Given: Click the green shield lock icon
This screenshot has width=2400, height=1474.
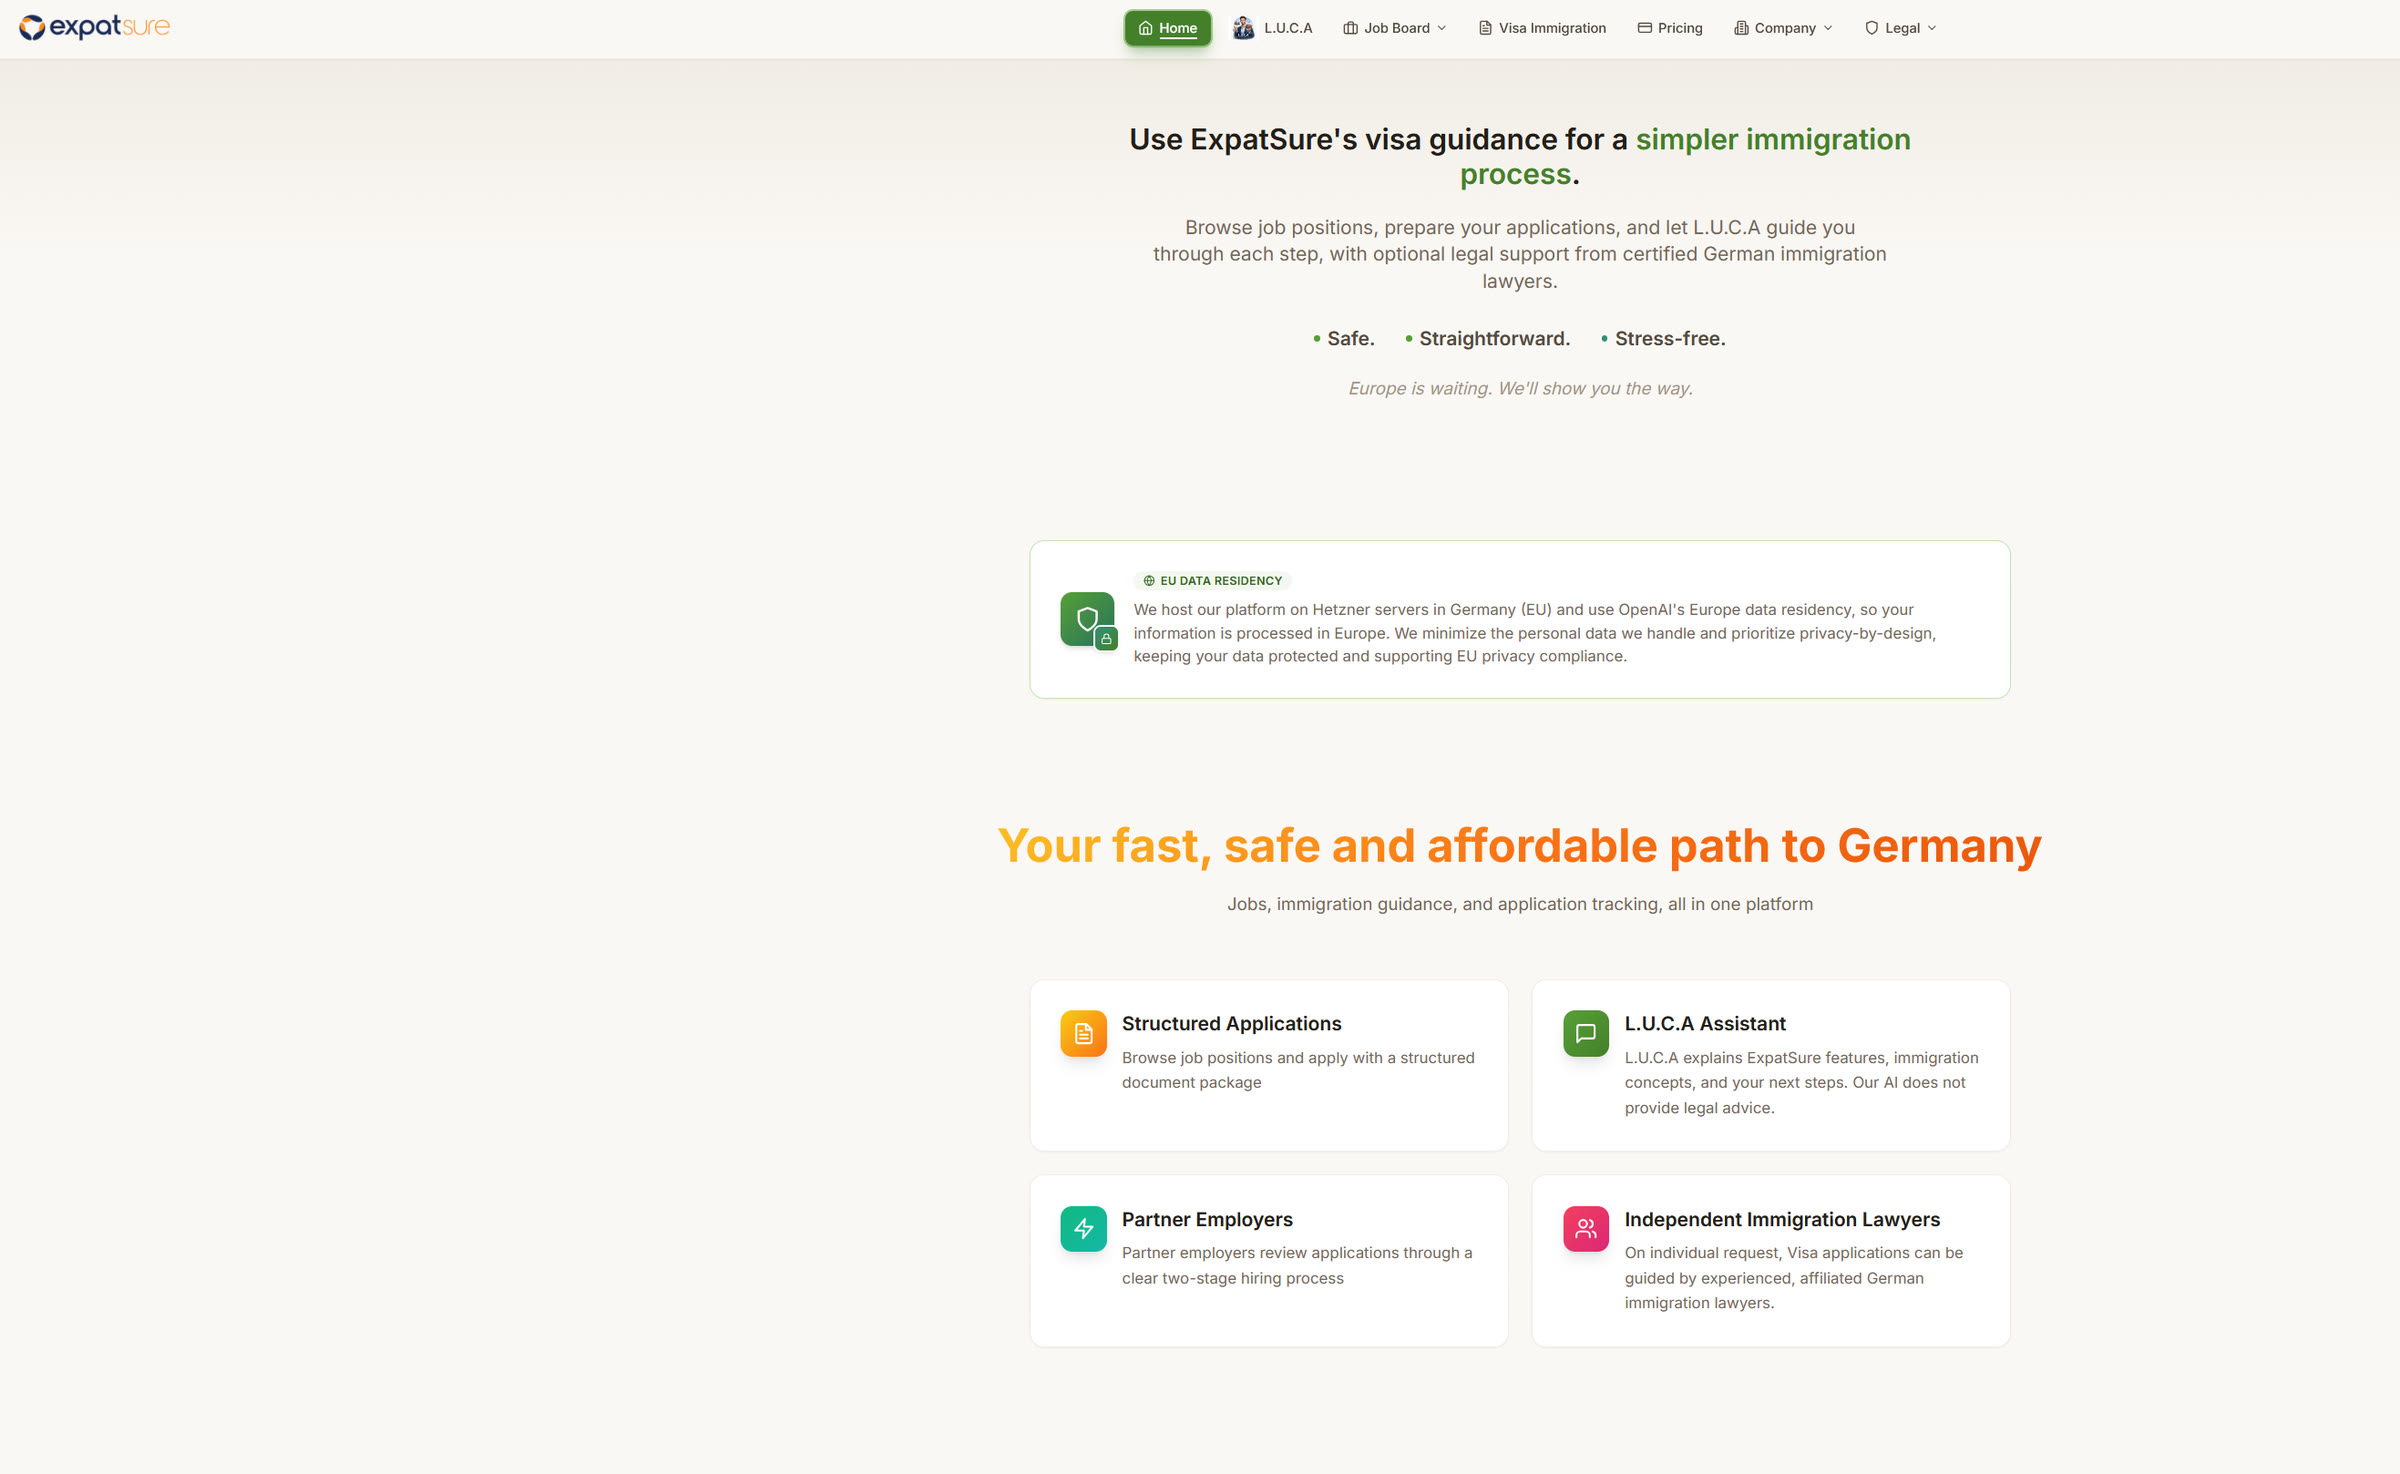Looking at the screenshot, I should (x=1088, y=620).
